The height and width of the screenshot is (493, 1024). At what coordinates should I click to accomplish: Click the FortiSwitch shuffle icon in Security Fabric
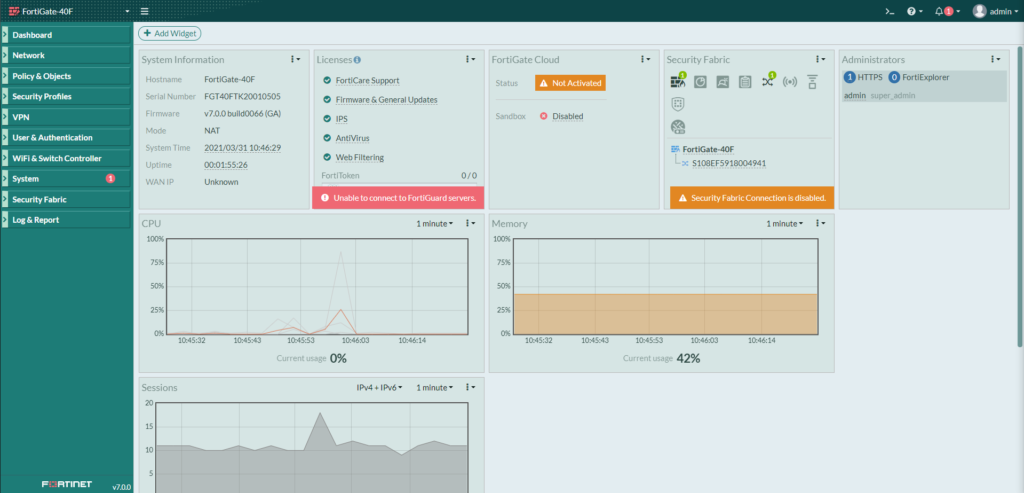pos(767,81)
